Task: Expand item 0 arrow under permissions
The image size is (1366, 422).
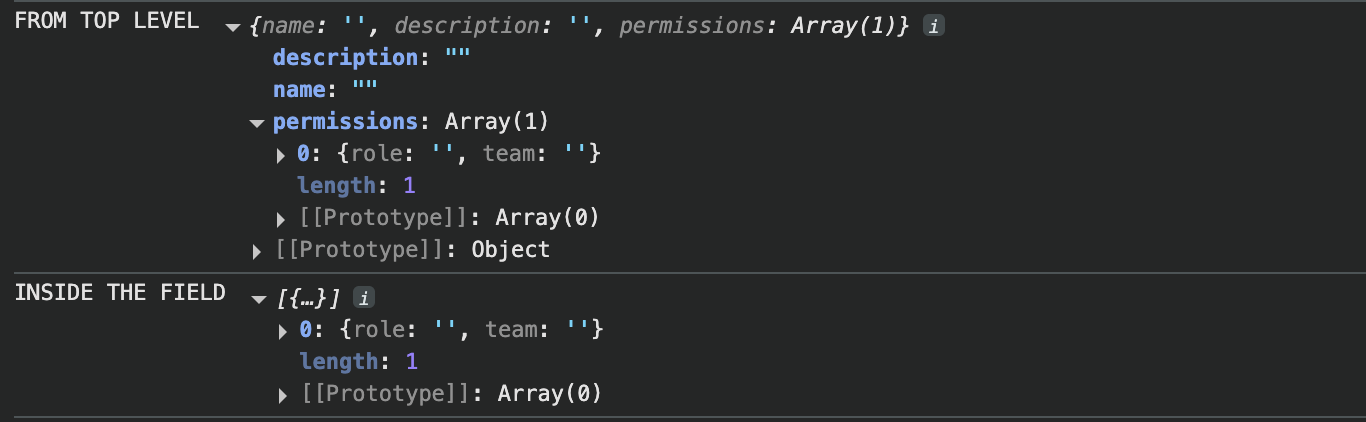Action: [x=282, y=155]
